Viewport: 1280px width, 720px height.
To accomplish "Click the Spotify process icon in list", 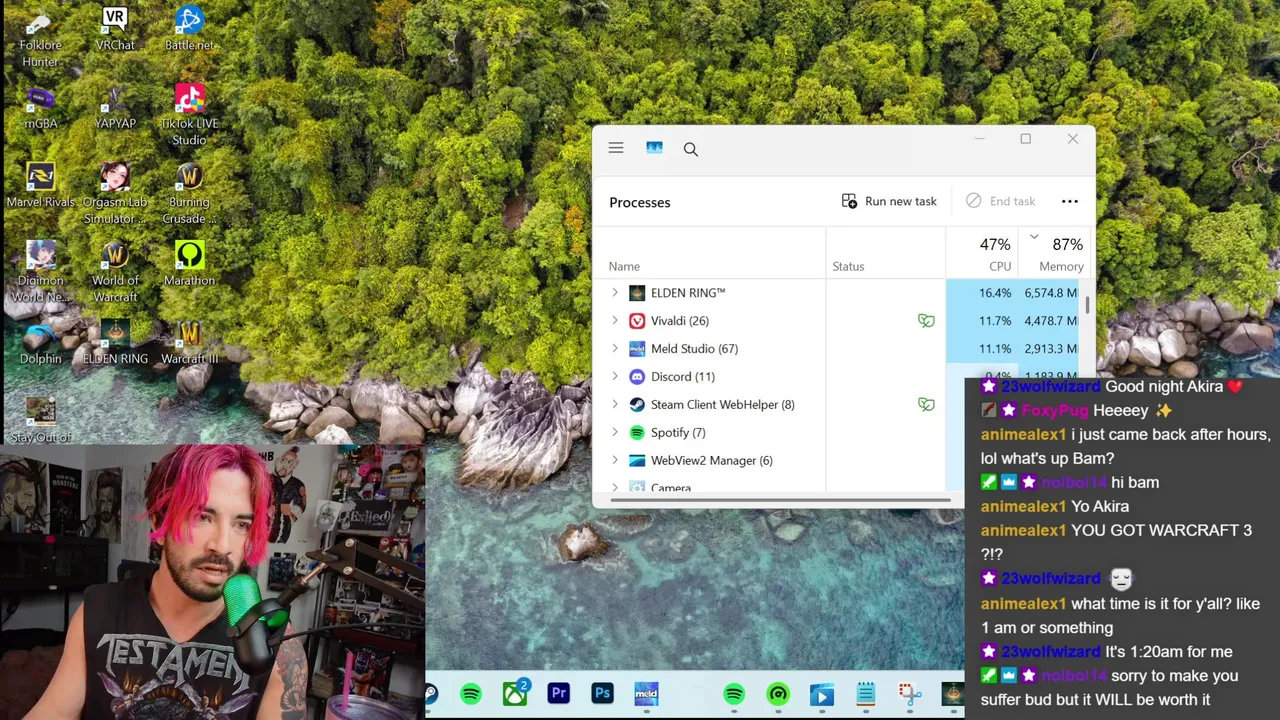I will pyautogui.click(x=637, y=433).
